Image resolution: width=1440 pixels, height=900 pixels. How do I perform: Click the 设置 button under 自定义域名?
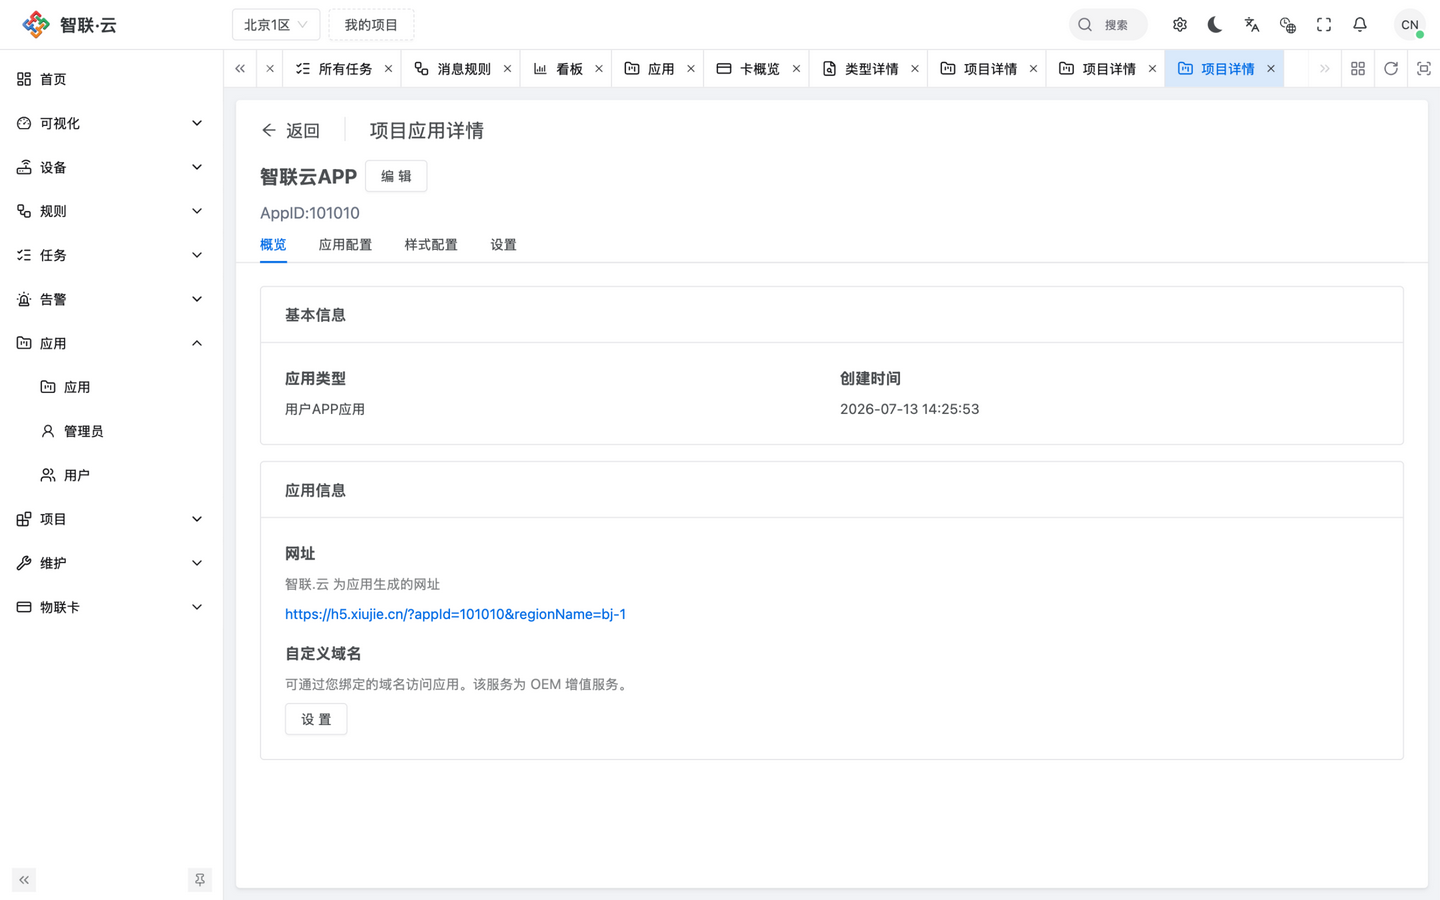coord(316,719)
